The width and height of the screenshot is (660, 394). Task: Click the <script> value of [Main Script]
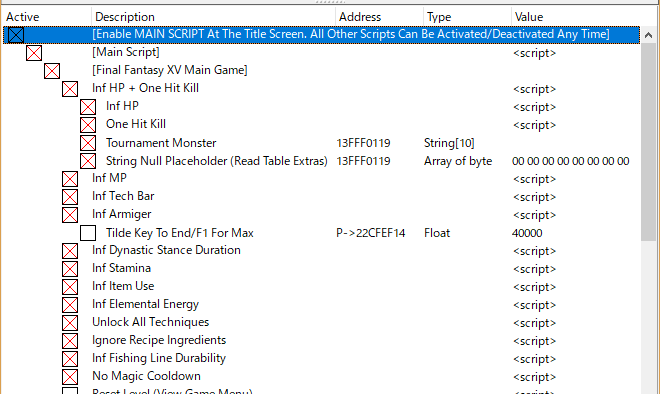(535, 53)
